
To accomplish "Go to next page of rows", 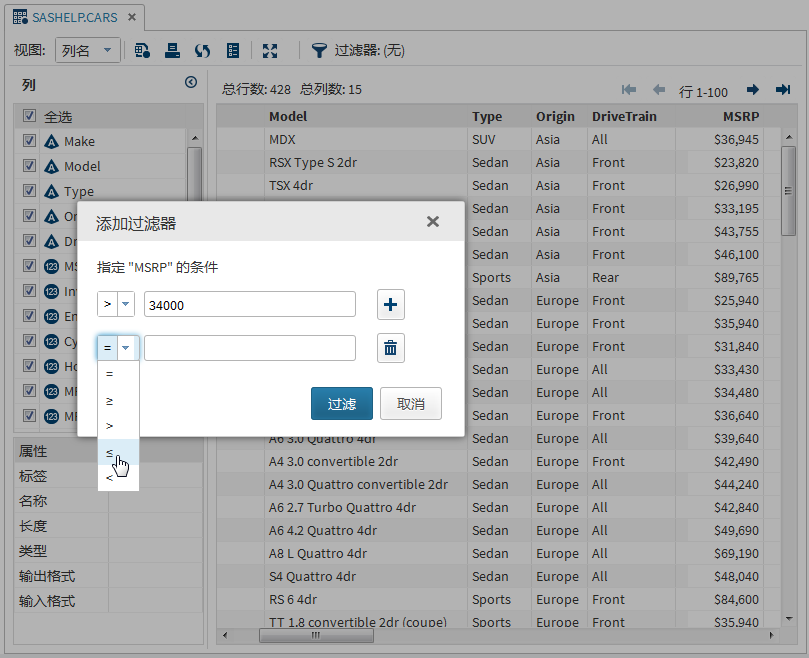I will point(752,90).
